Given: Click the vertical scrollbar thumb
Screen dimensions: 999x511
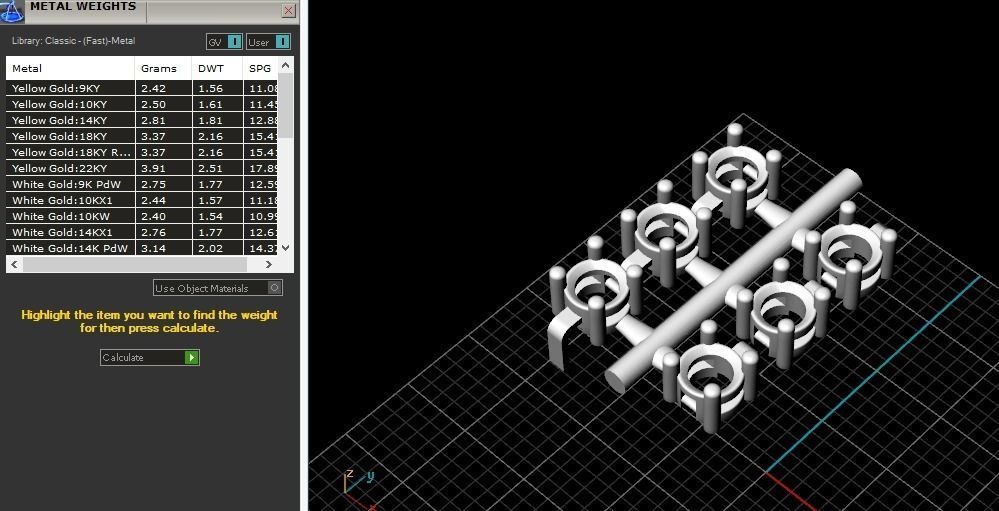Looking at the screenshot, I should (285, 105).
